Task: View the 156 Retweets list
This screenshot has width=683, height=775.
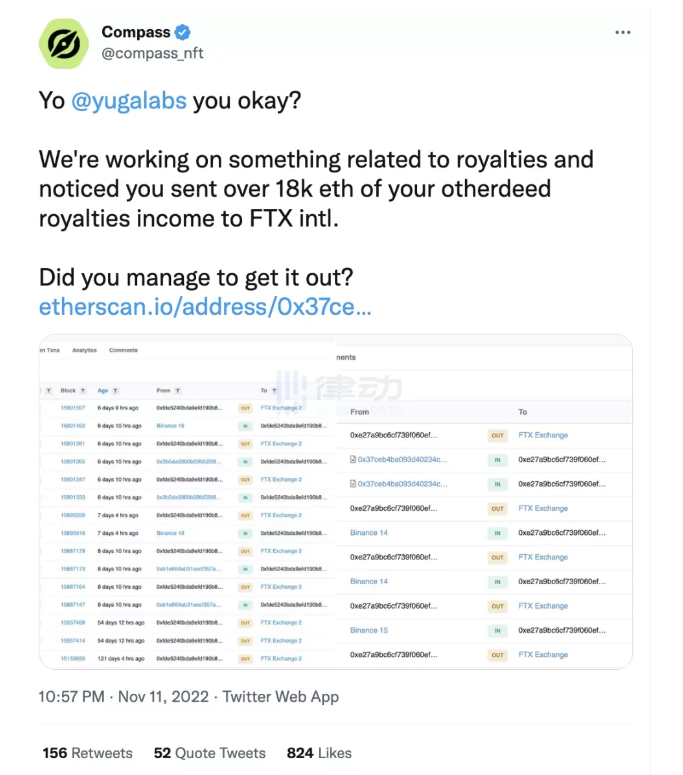Action: pyautogui.click(x=87, y=753)
